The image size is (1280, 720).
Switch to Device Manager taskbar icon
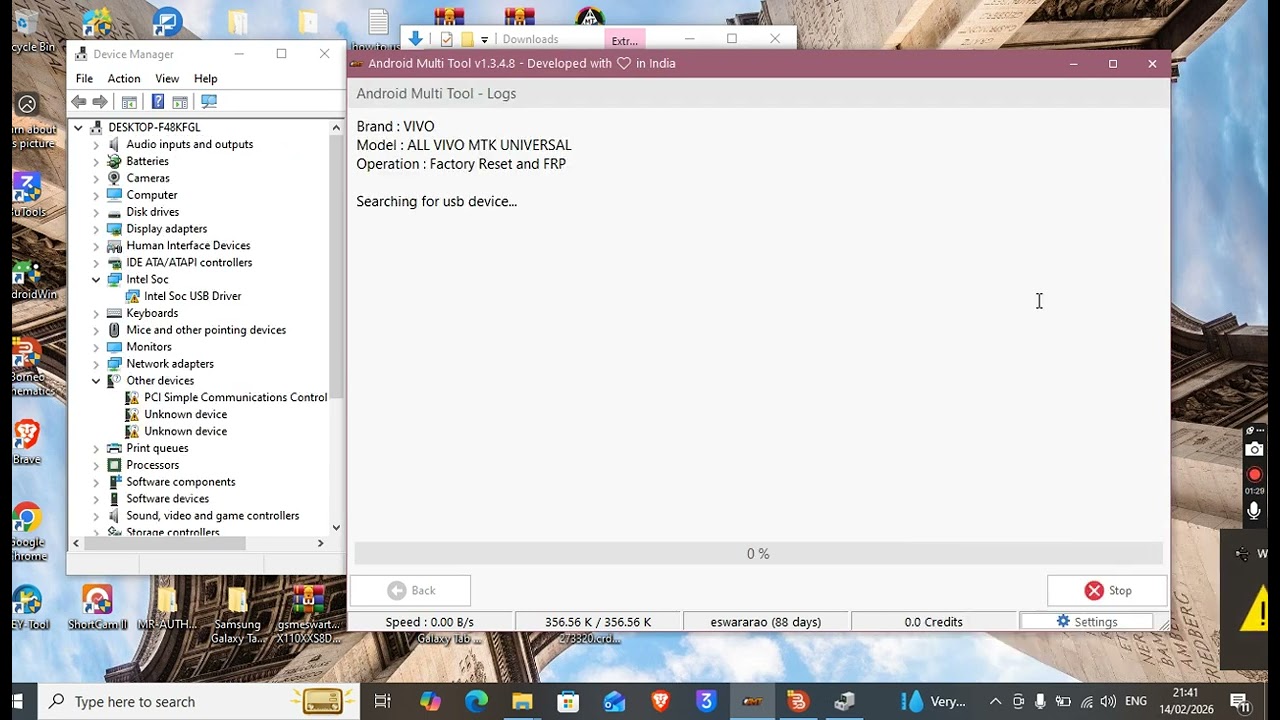[x=844, y=702]
